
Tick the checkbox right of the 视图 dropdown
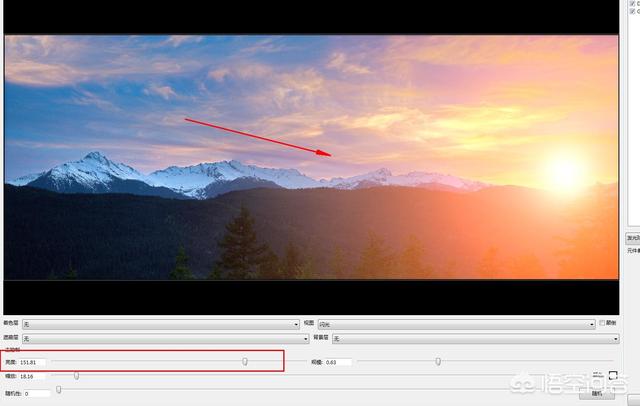pyautogui.click(x=602, y=323)
